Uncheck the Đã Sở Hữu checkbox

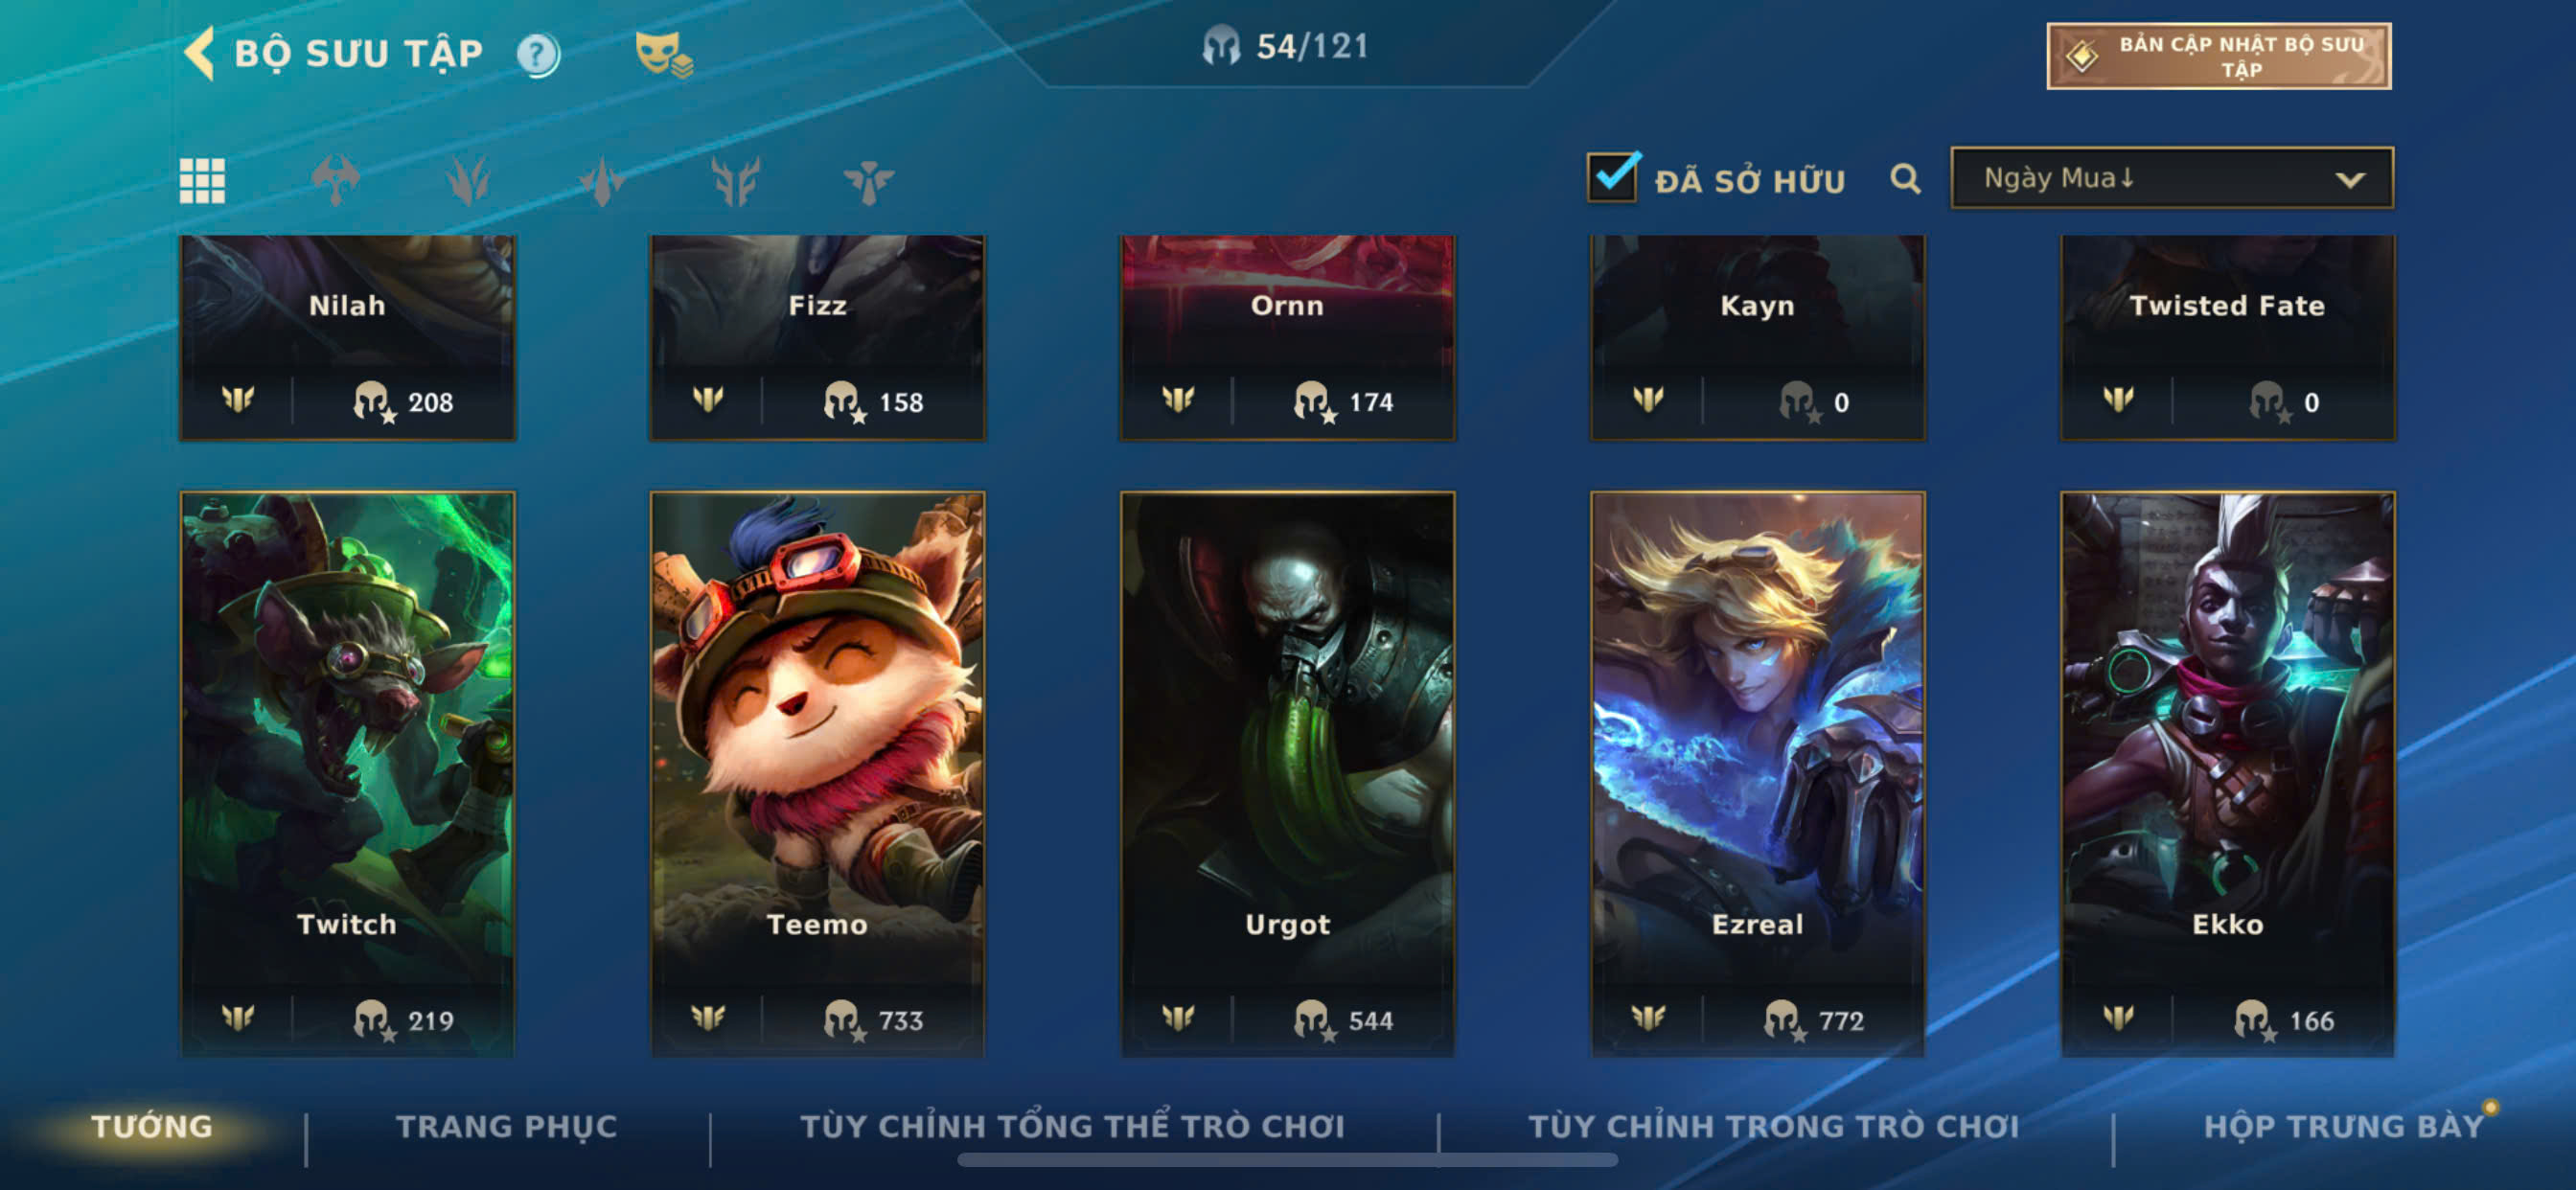tap(1612, 177)
